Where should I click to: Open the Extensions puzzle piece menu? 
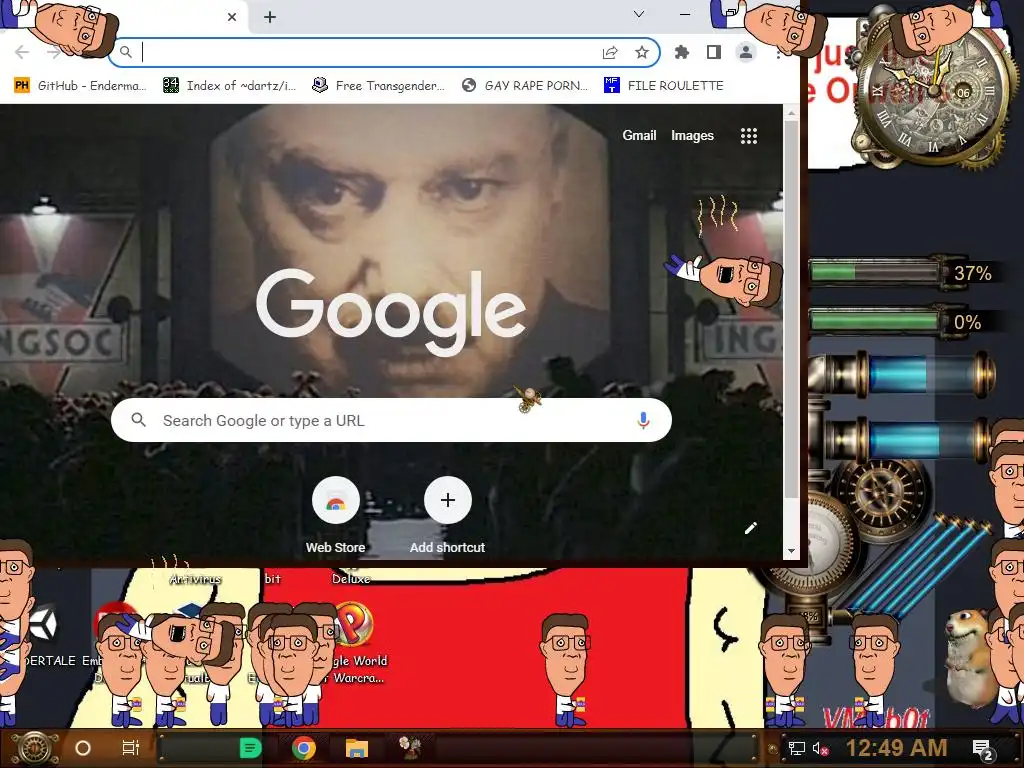[x=682, y=52]
